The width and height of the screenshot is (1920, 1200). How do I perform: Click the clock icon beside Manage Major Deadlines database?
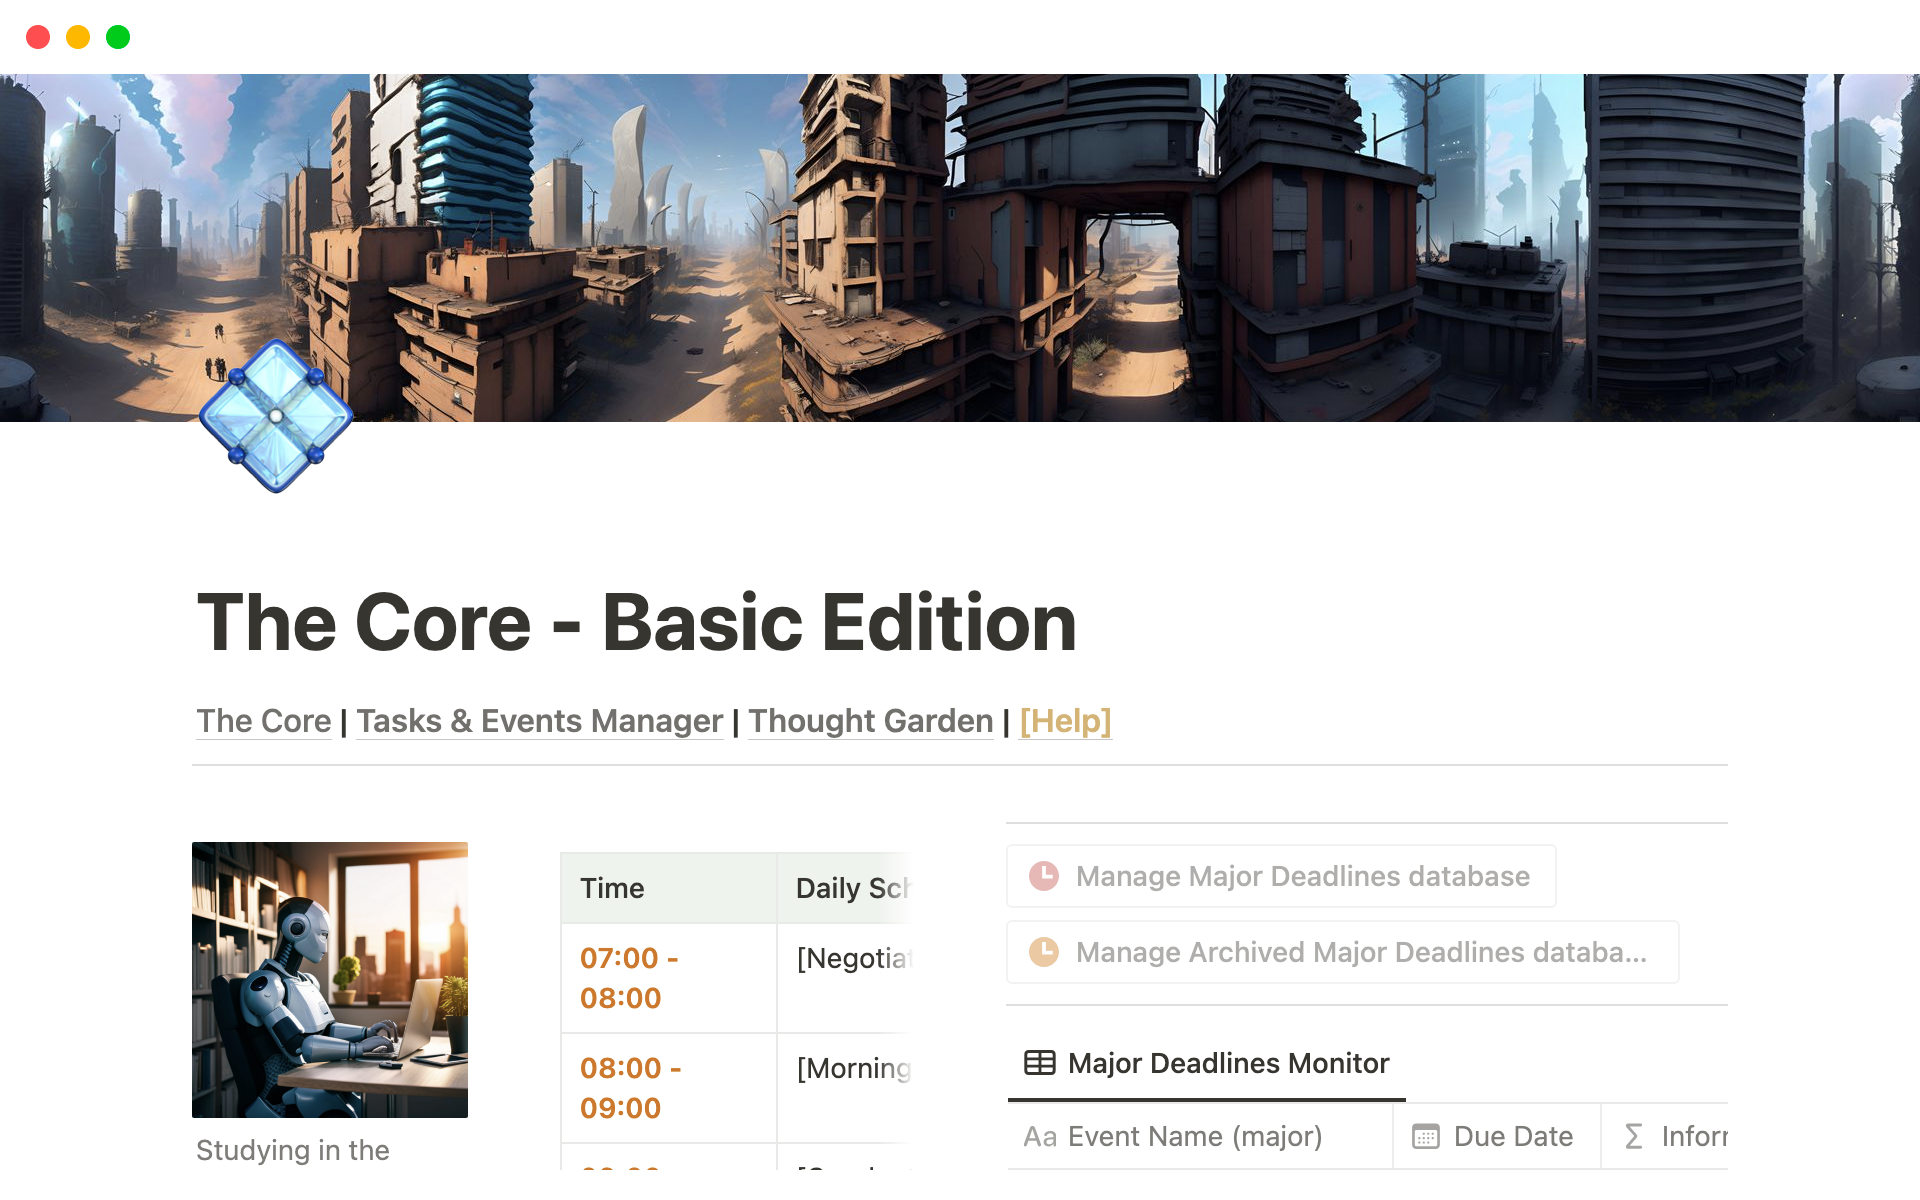tap(1043, 875)
